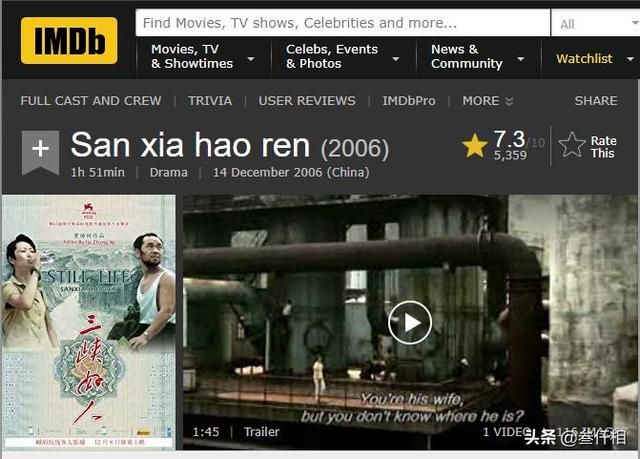Expand the Celebs, Events & Photos menu arrow
Screen dimensions: 640x459
point(396,59)
